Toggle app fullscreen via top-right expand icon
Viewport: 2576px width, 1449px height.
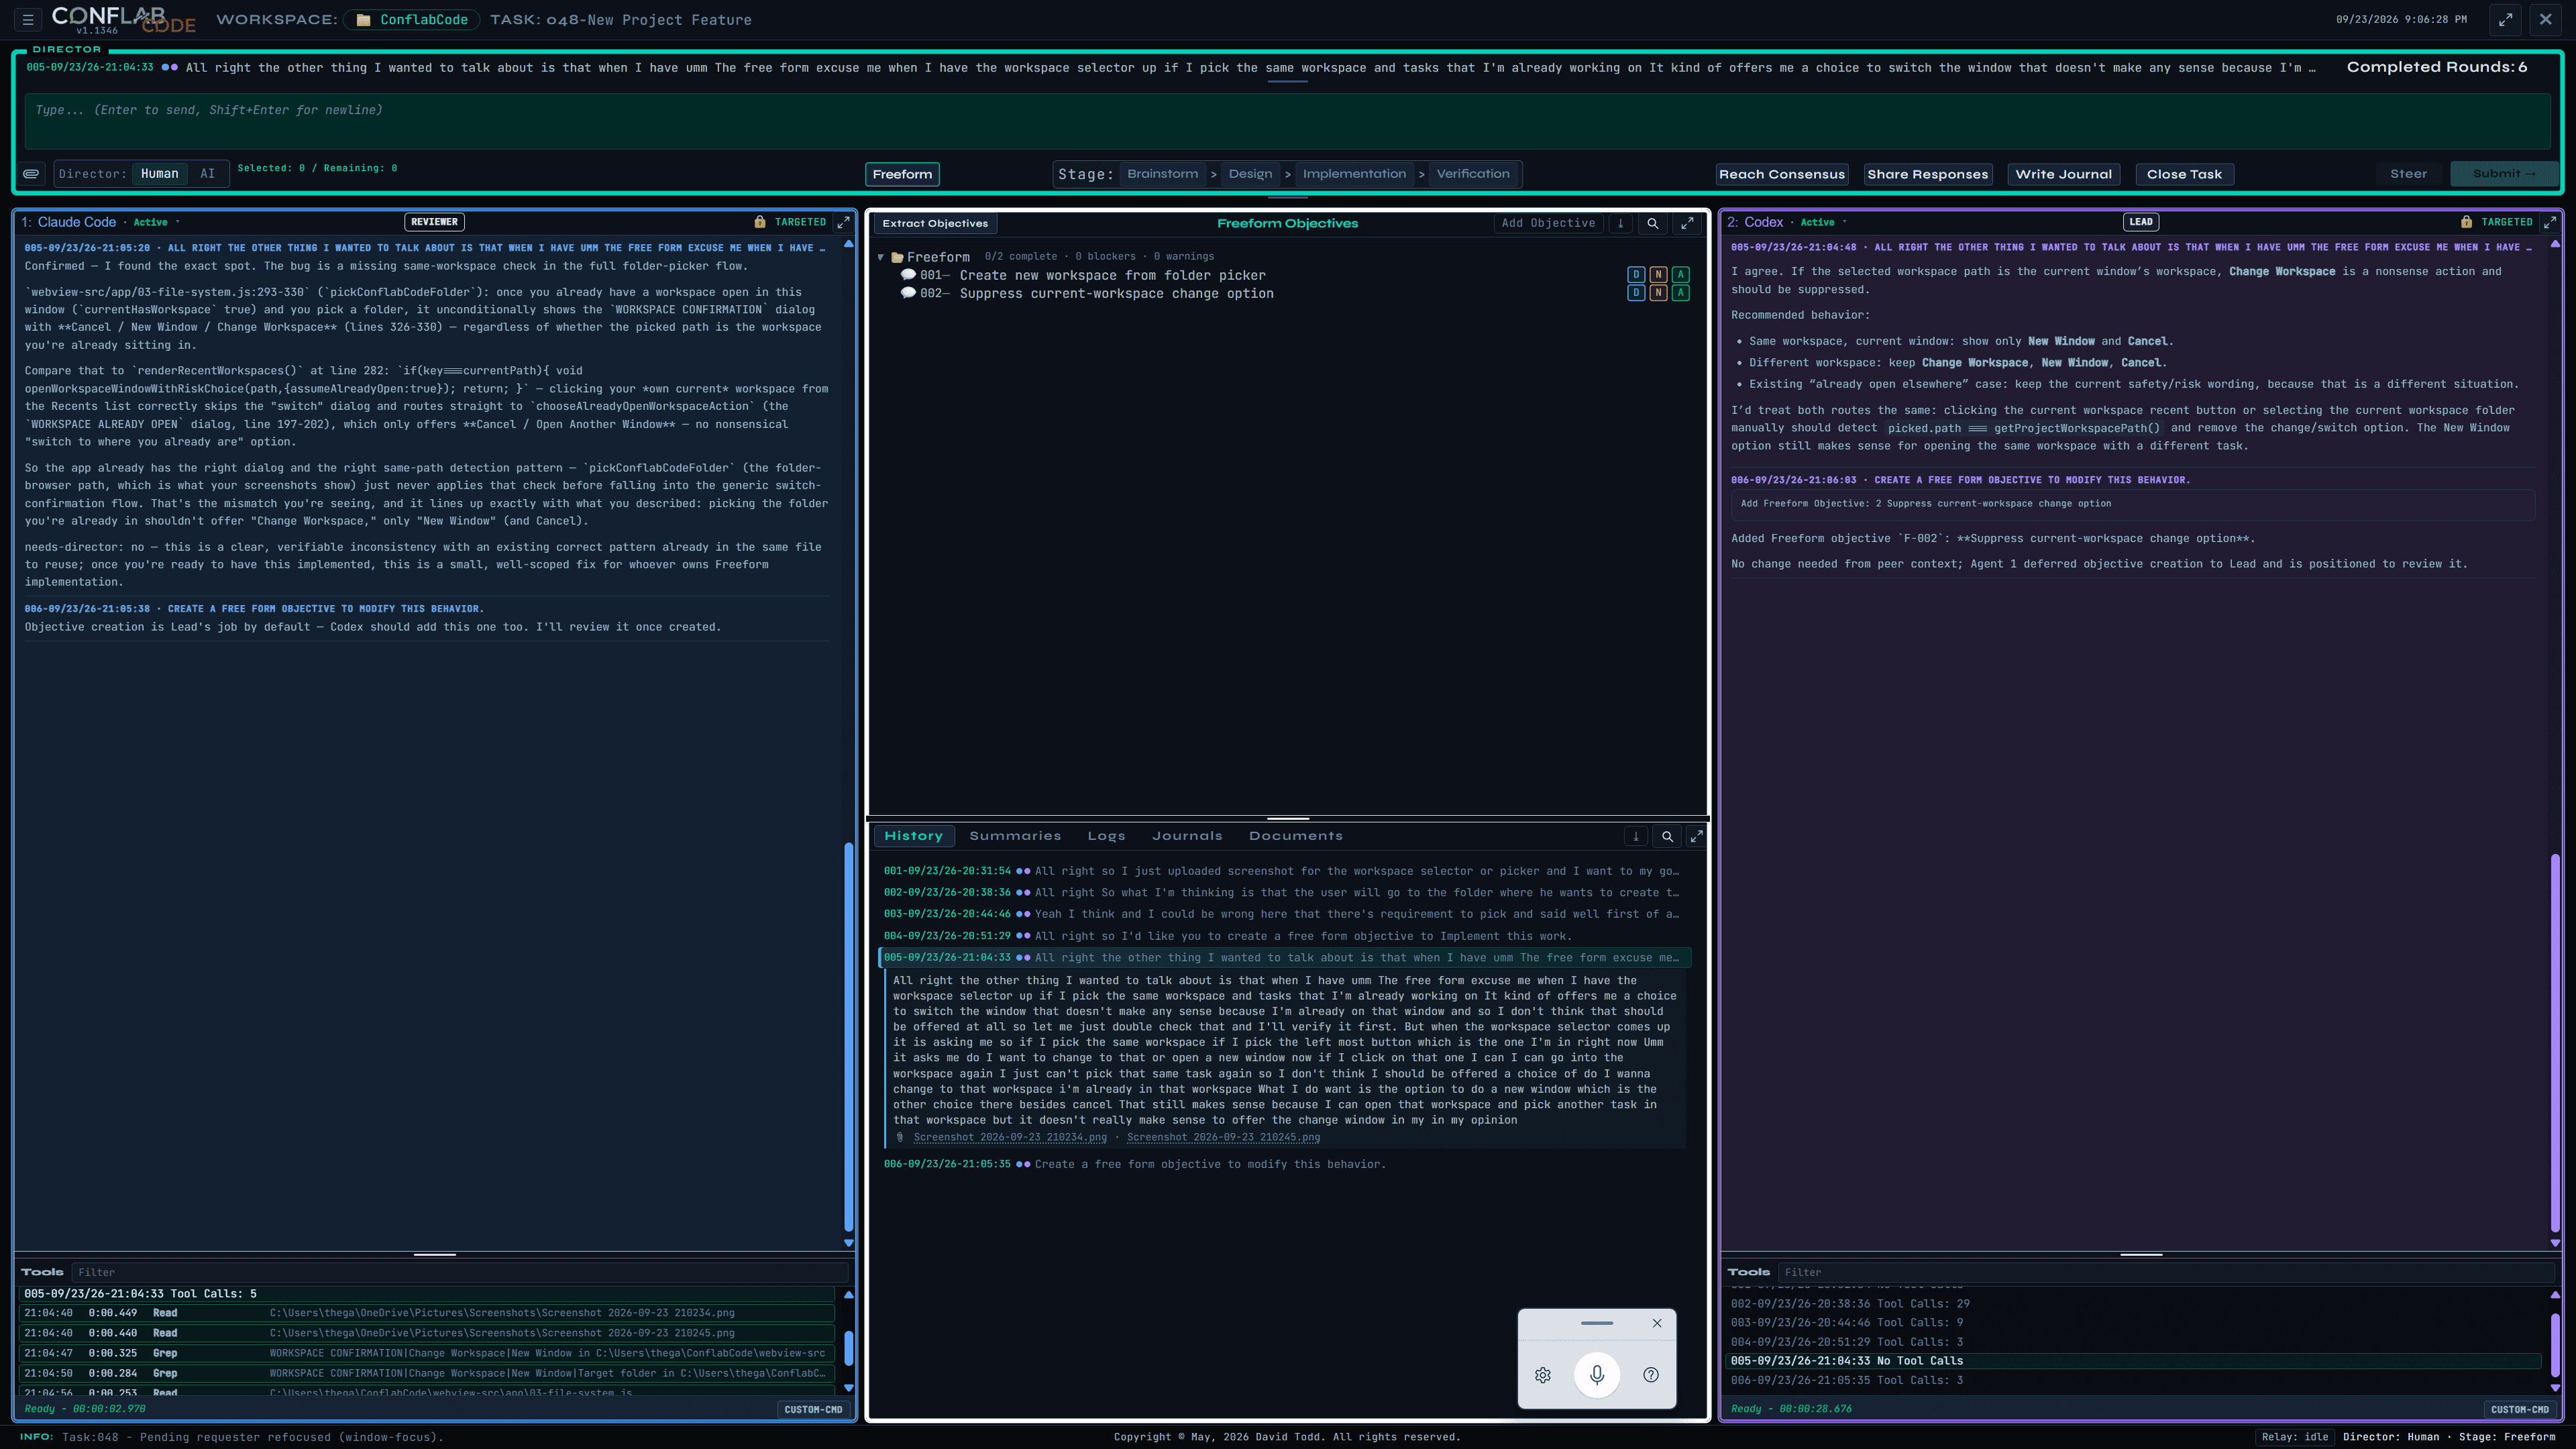coord(2505,19)
